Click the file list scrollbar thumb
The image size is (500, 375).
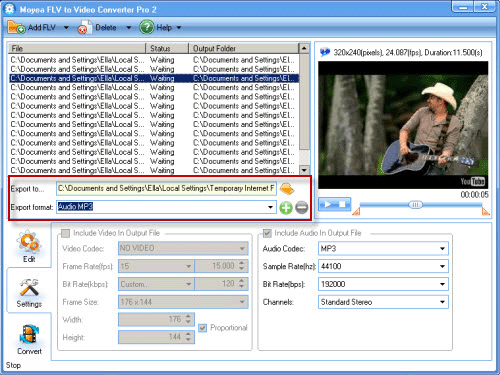tap(304, 102)
